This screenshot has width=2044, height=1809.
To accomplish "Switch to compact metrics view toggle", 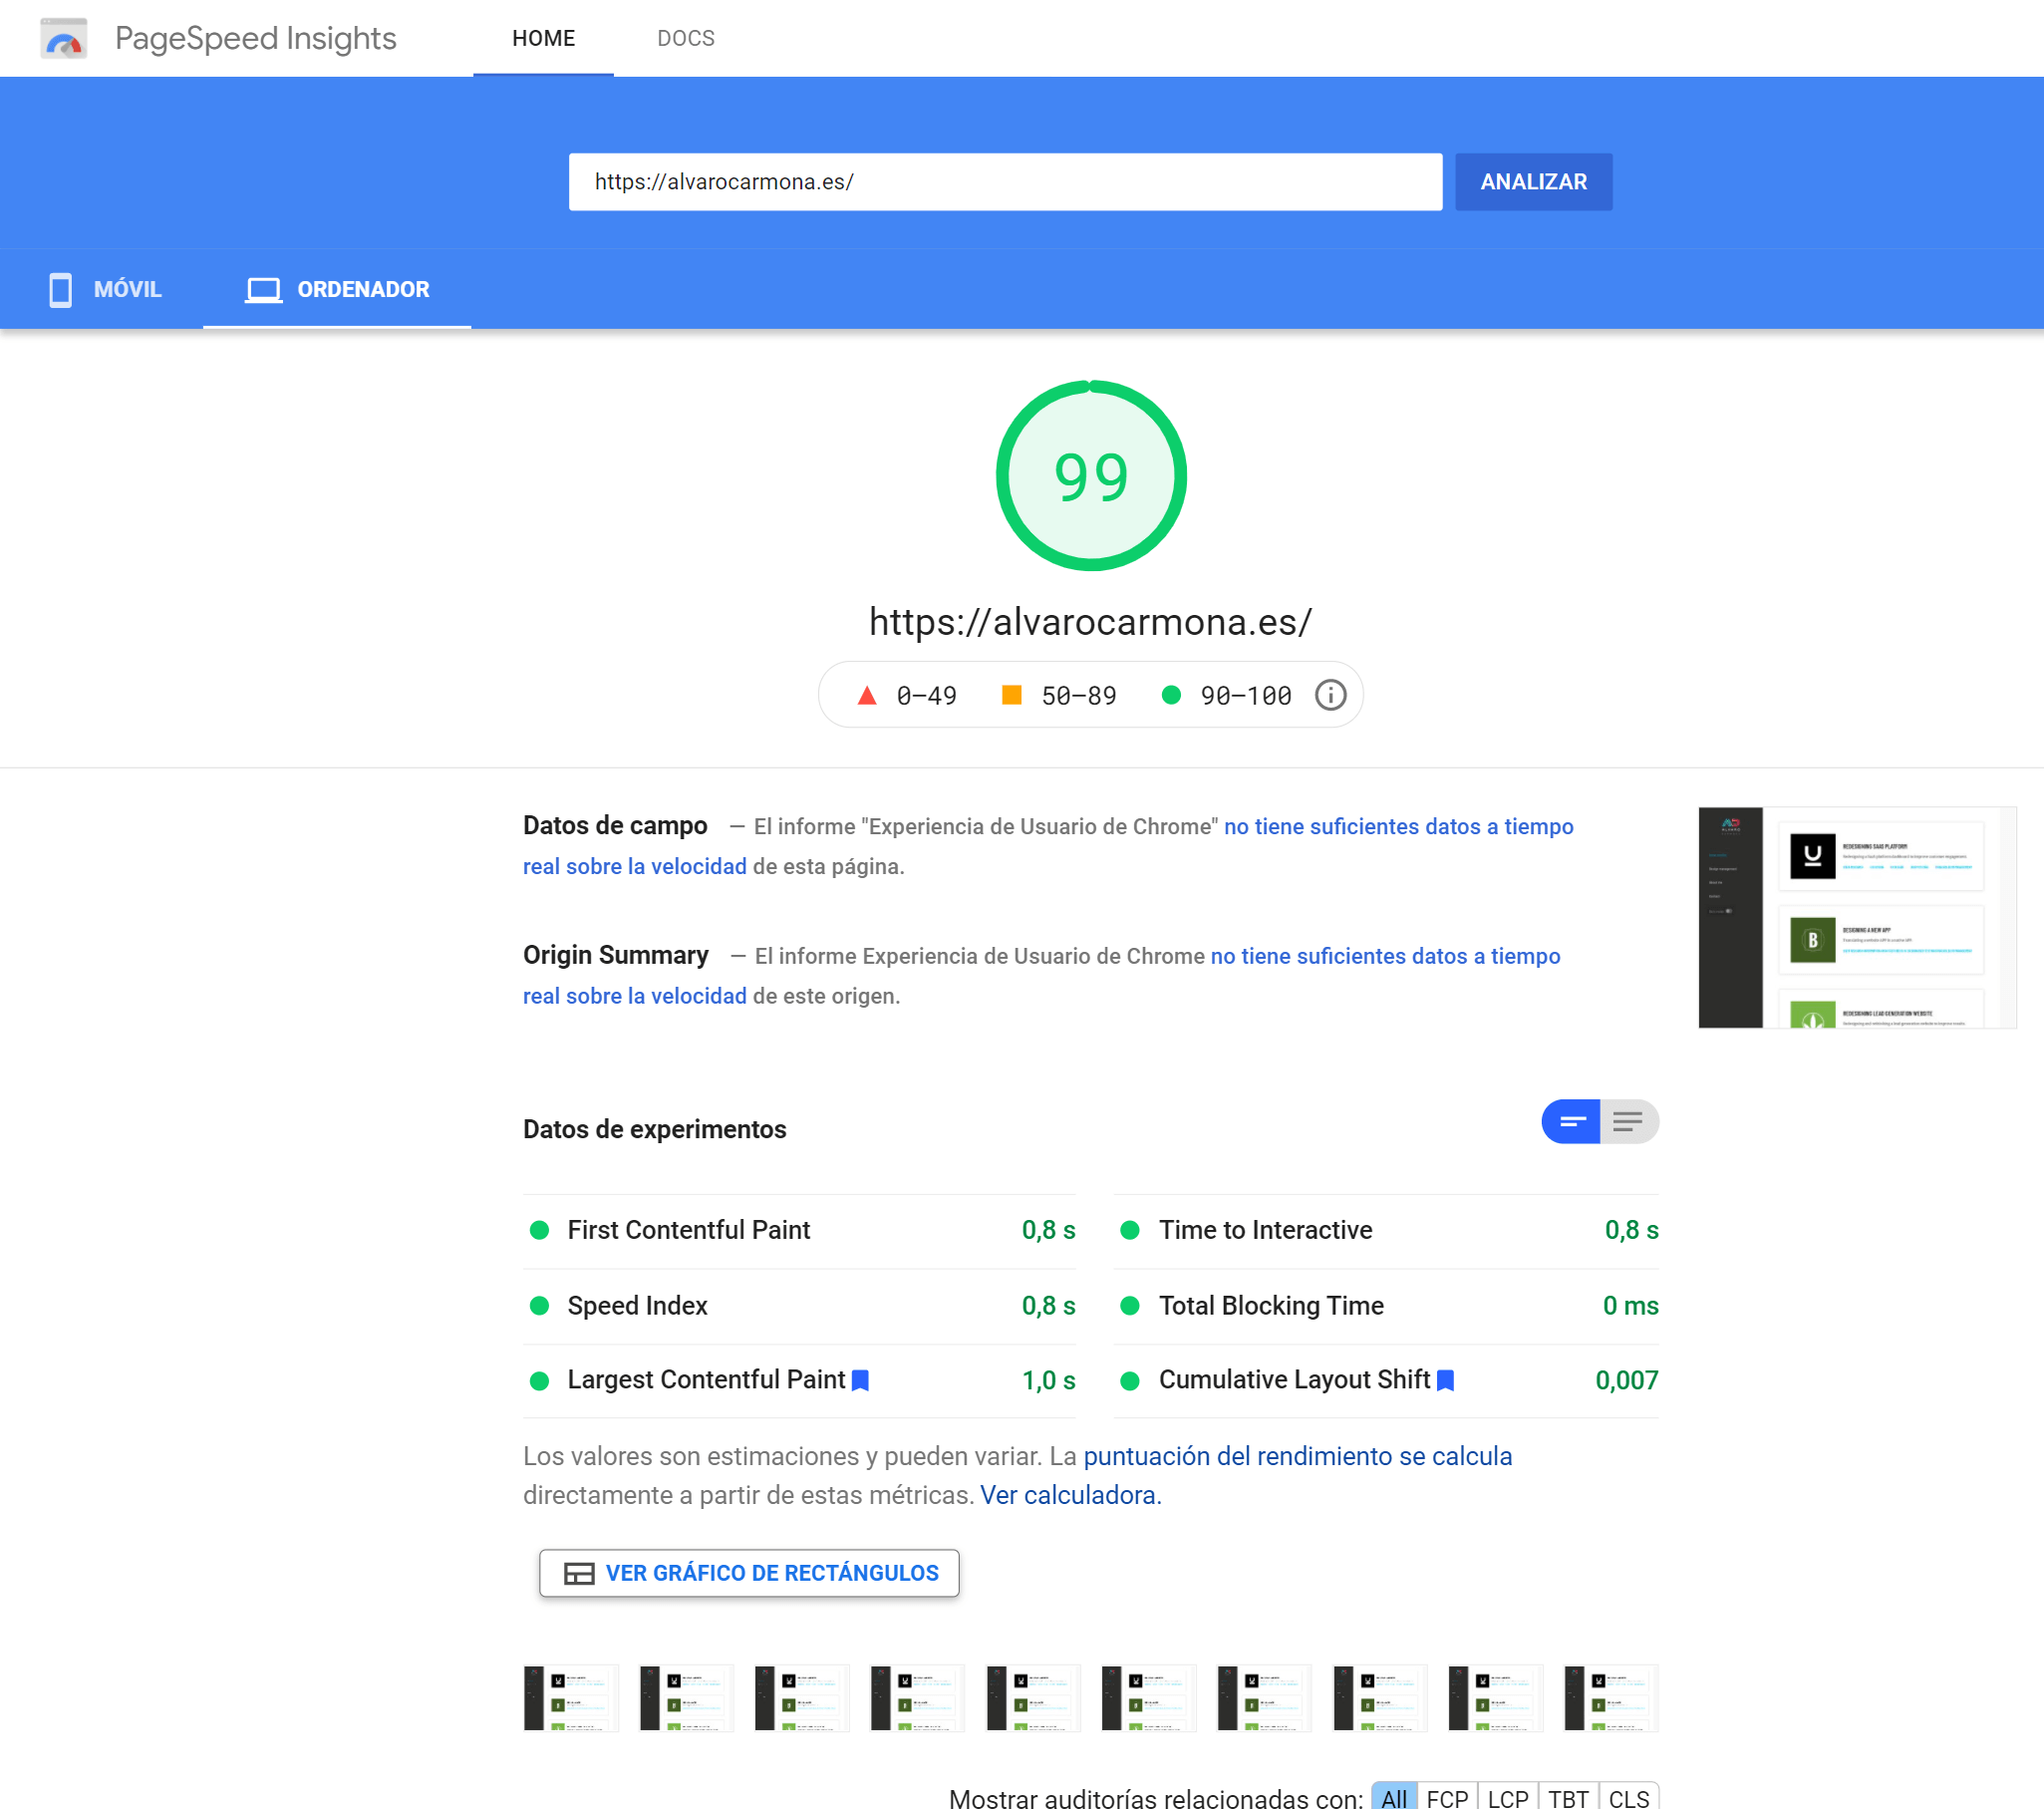I will pos(1571,1121).
